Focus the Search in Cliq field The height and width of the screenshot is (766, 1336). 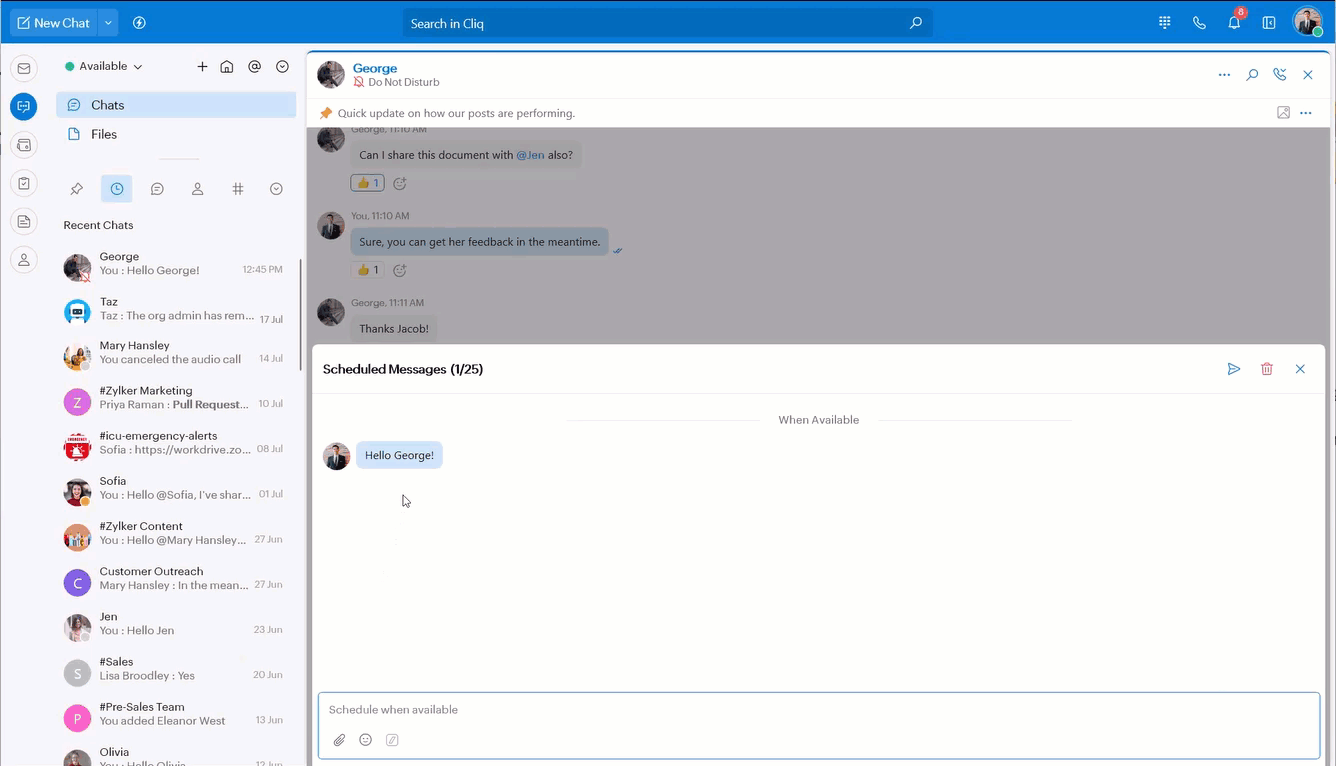[x=667, y=23]
